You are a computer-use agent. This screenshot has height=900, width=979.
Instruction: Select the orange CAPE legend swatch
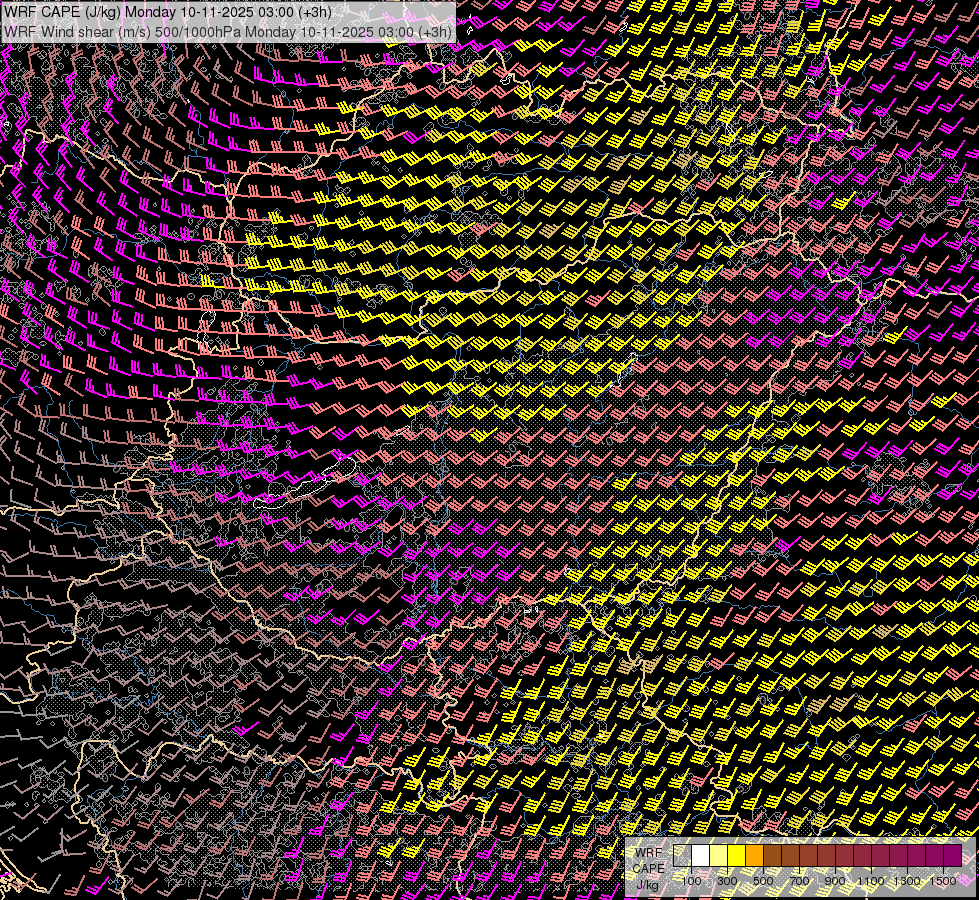tap(754, 855)
